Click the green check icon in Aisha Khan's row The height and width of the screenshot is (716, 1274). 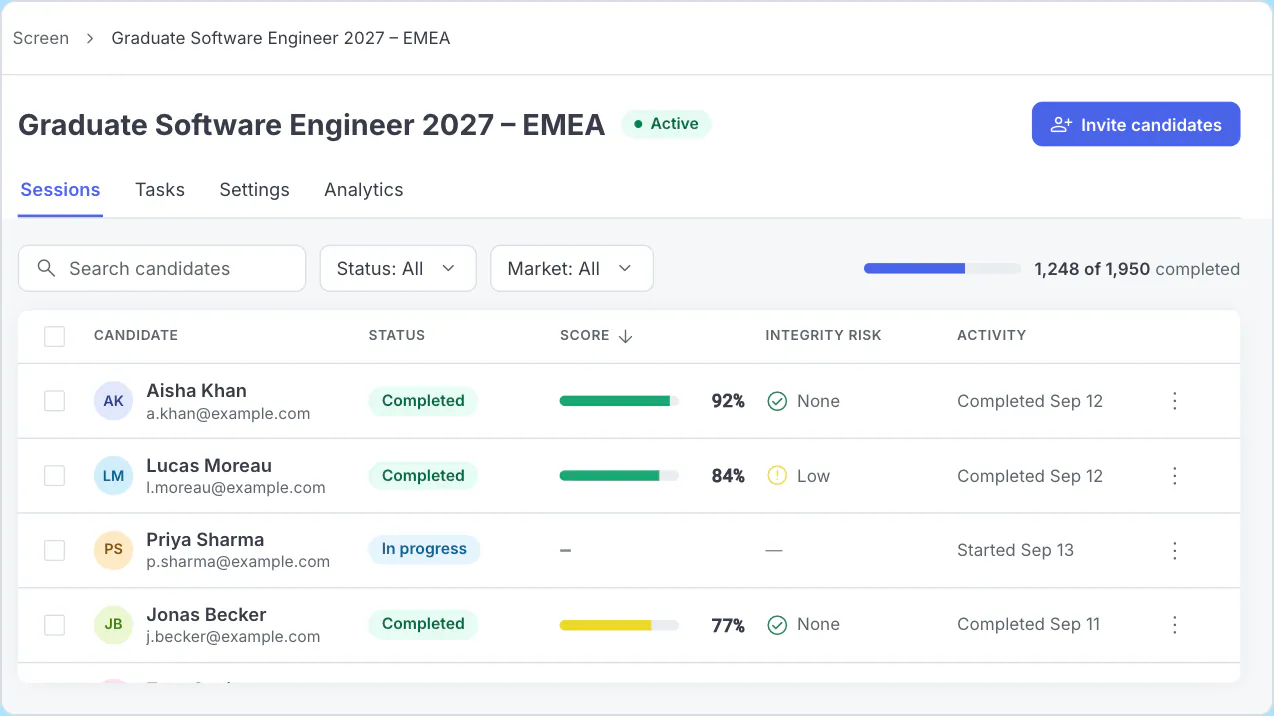coord(777,401)
